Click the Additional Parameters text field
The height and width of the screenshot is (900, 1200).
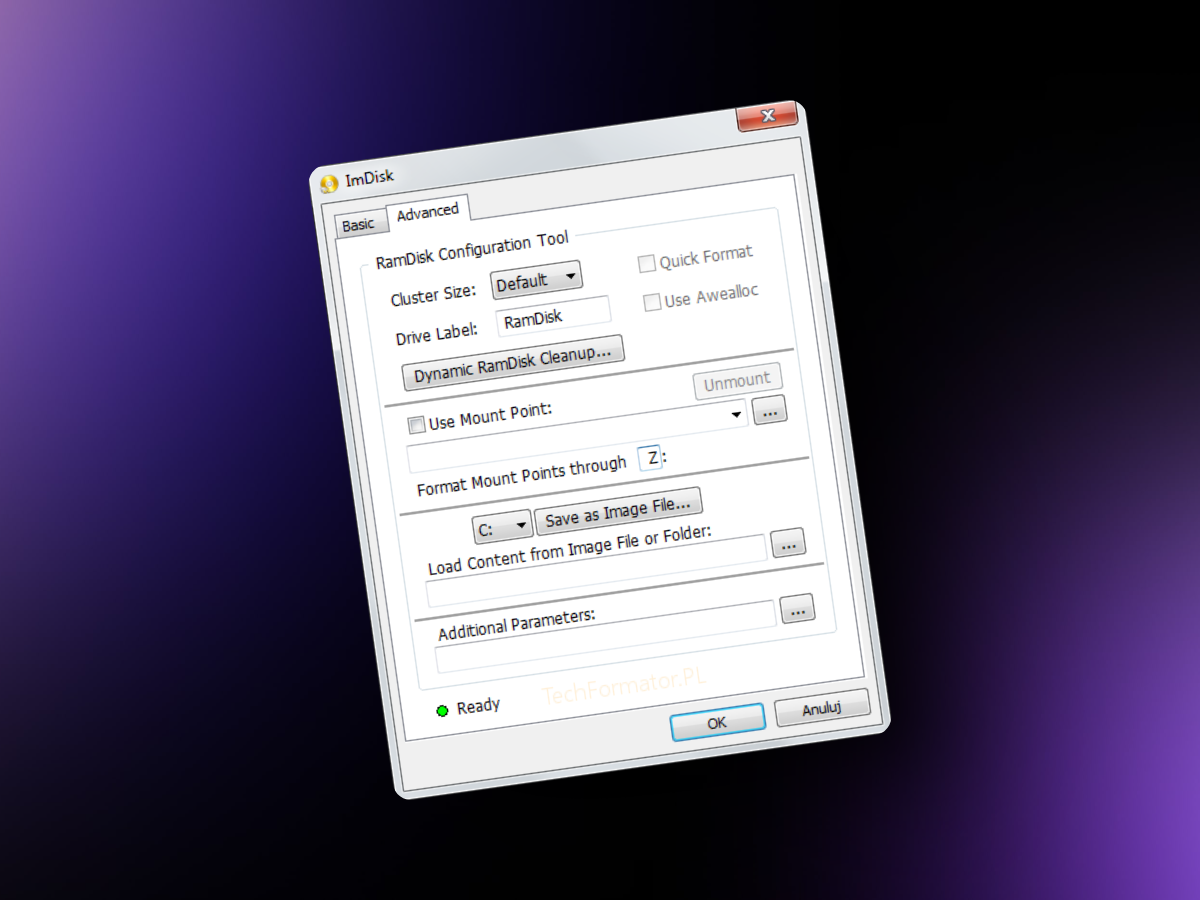coord(606,638)
